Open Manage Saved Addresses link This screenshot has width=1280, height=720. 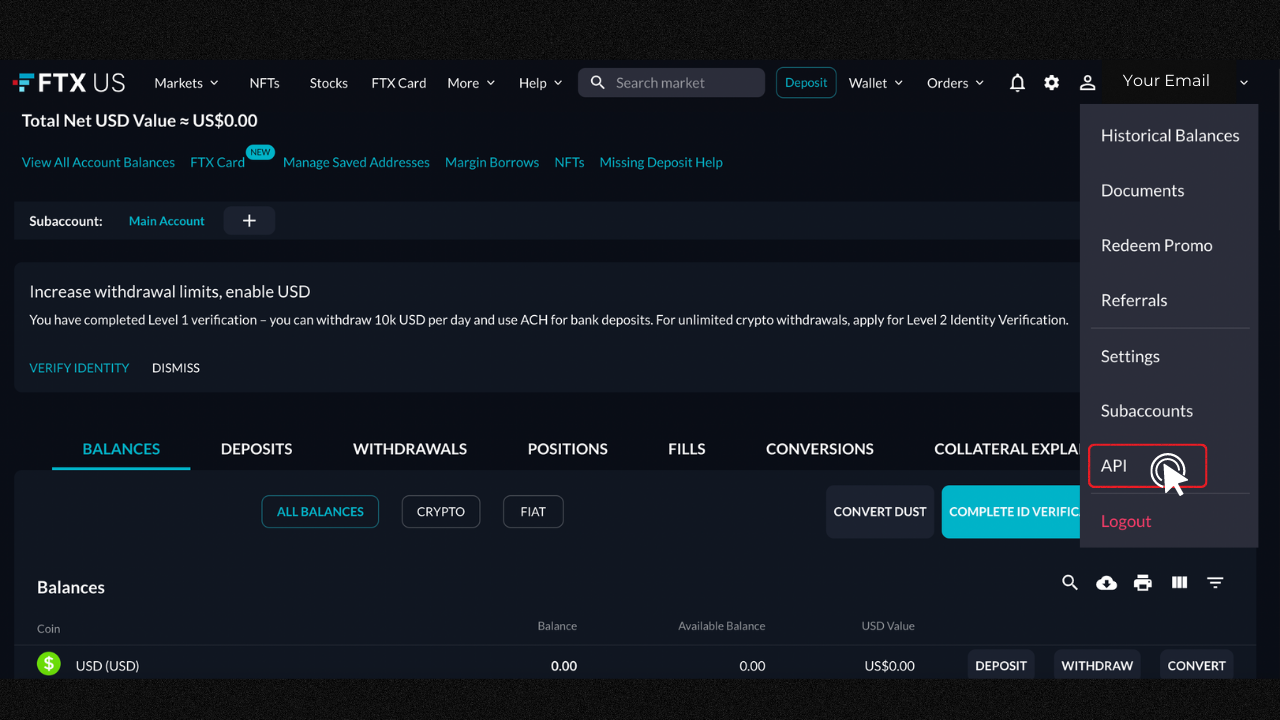tap(356, 162)
